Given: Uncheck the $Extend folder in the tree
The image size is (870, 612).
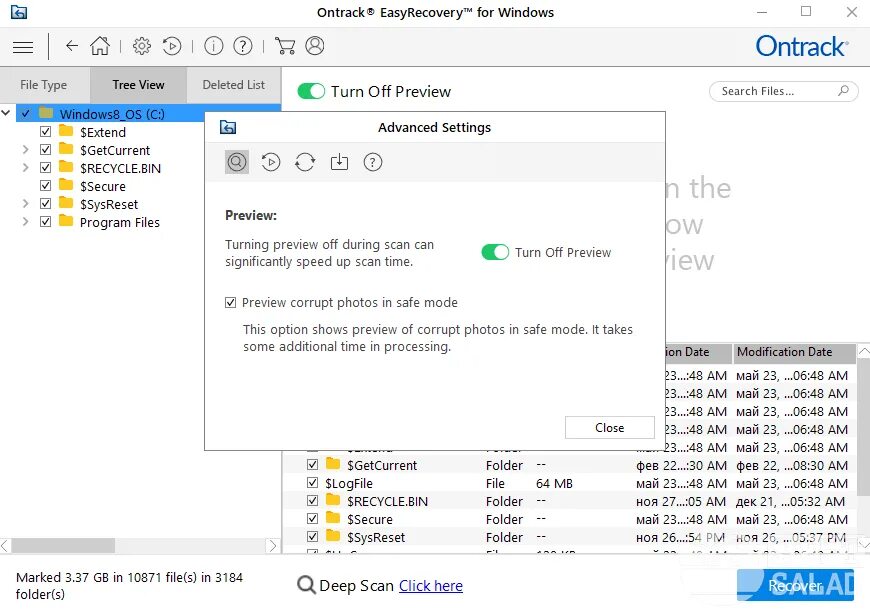Looking at the screenshot, I should click(45, 131).
